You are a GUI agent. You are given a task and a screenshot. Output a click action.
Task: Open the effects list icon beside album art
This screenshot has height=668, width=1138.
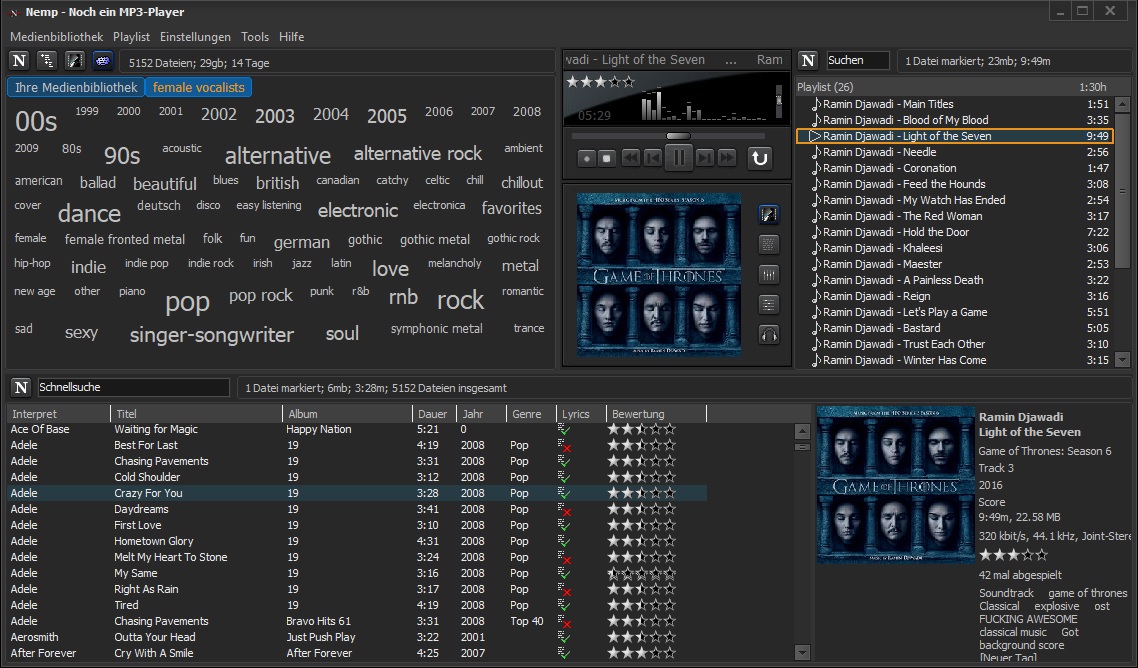pos(769,305)
